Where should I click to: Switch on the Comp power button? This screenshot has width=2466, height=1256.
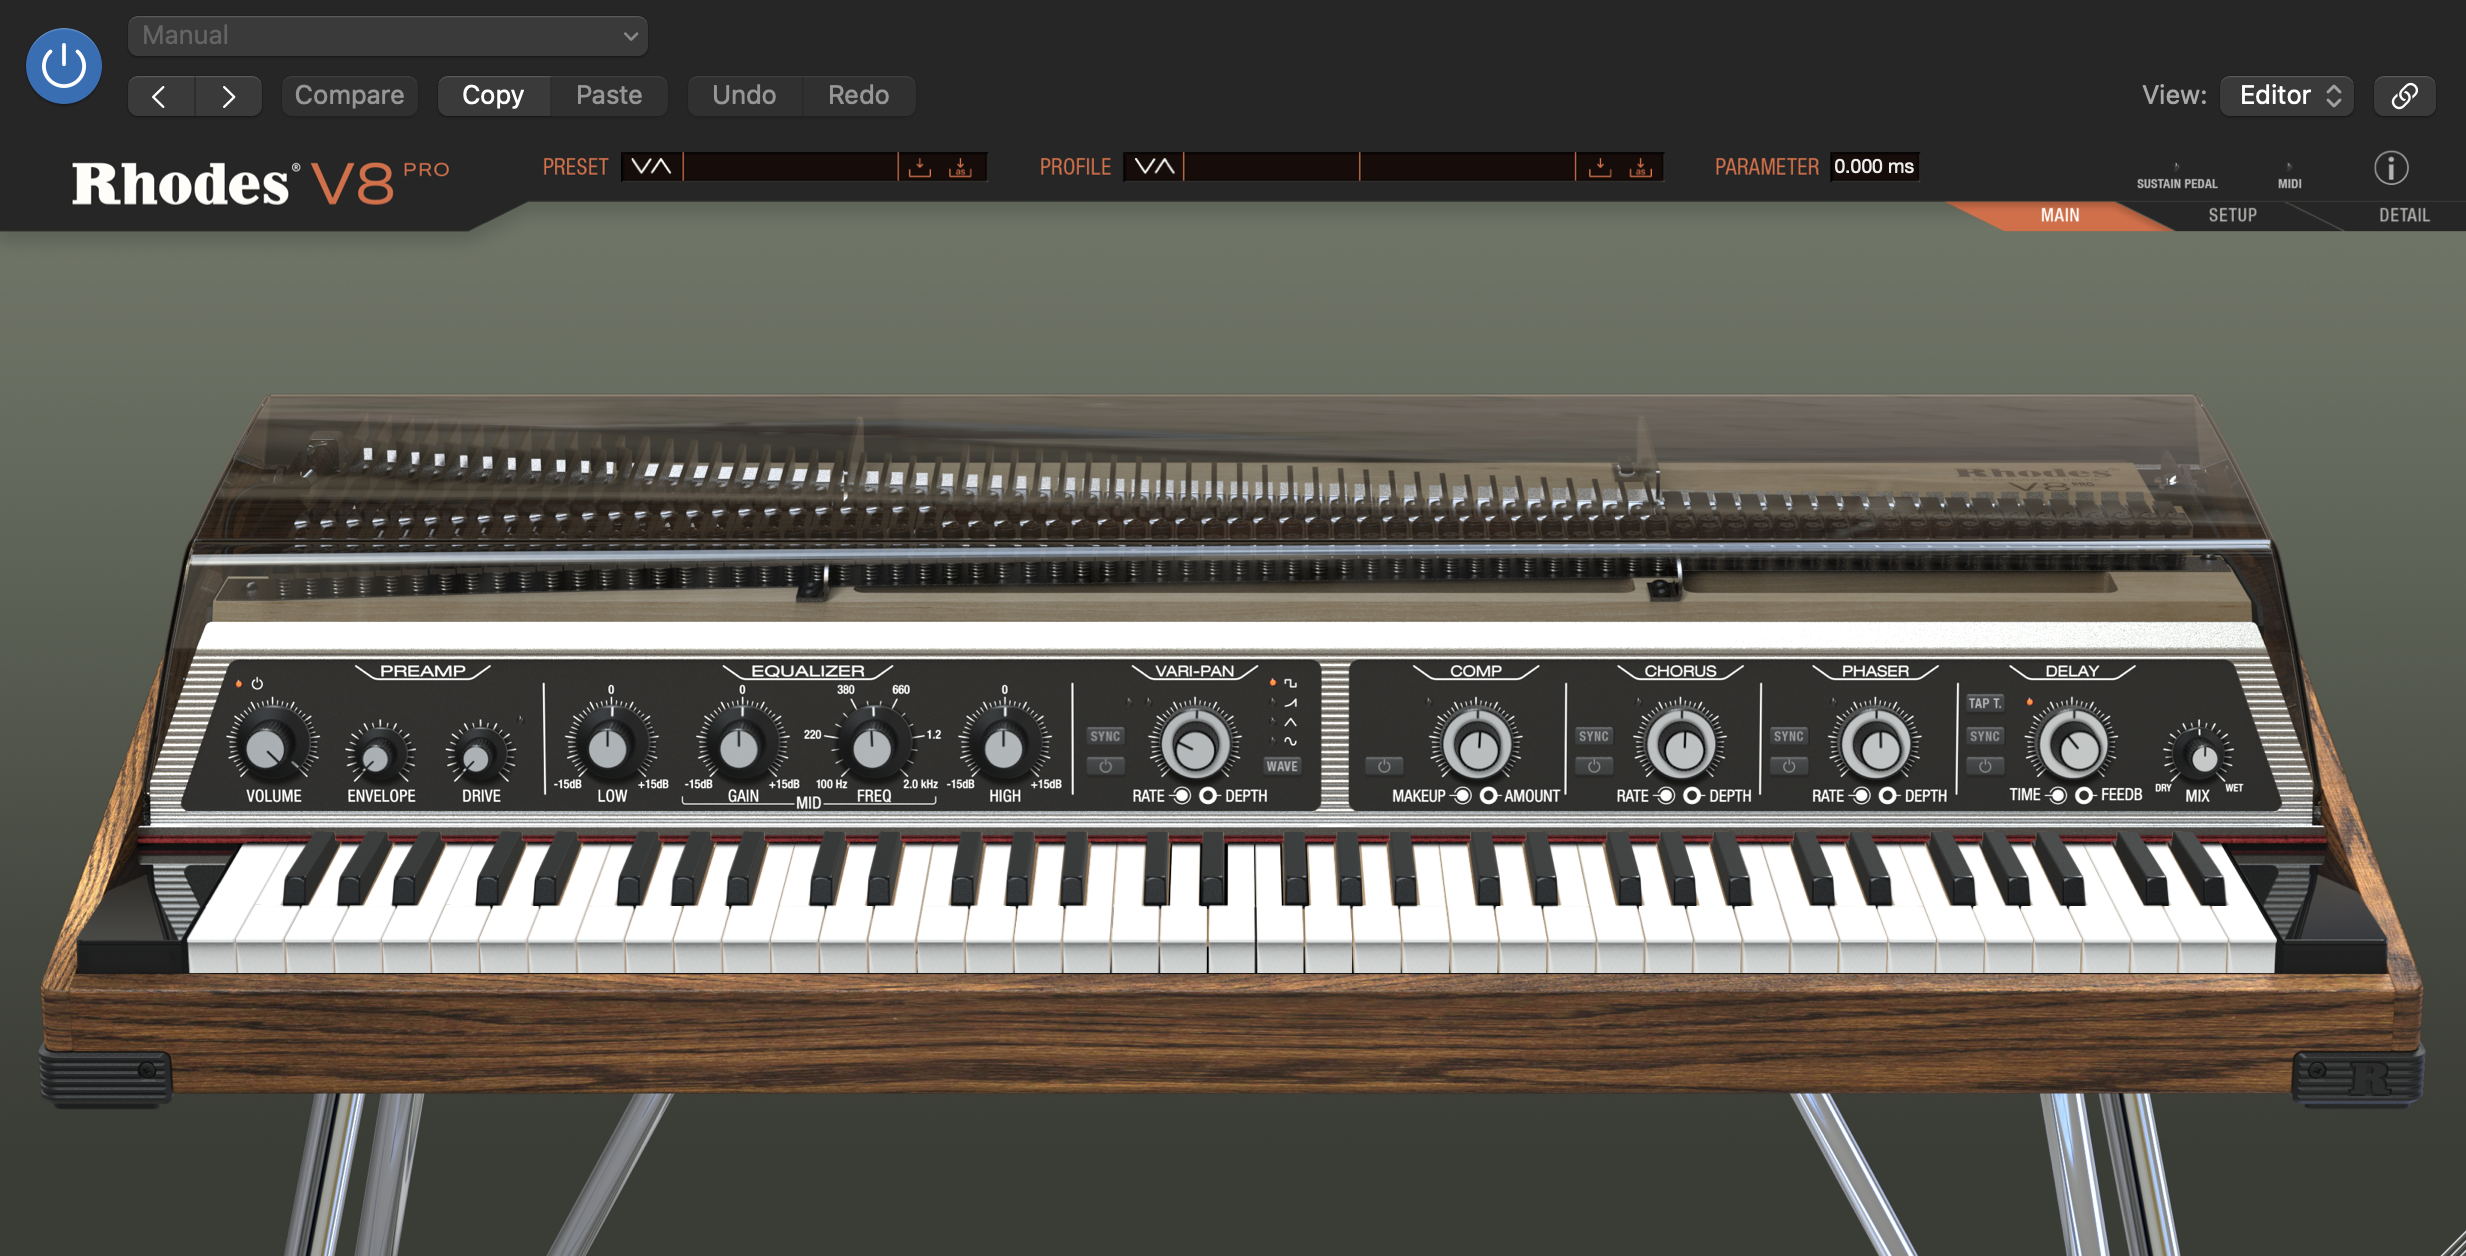click(1384, 767)
